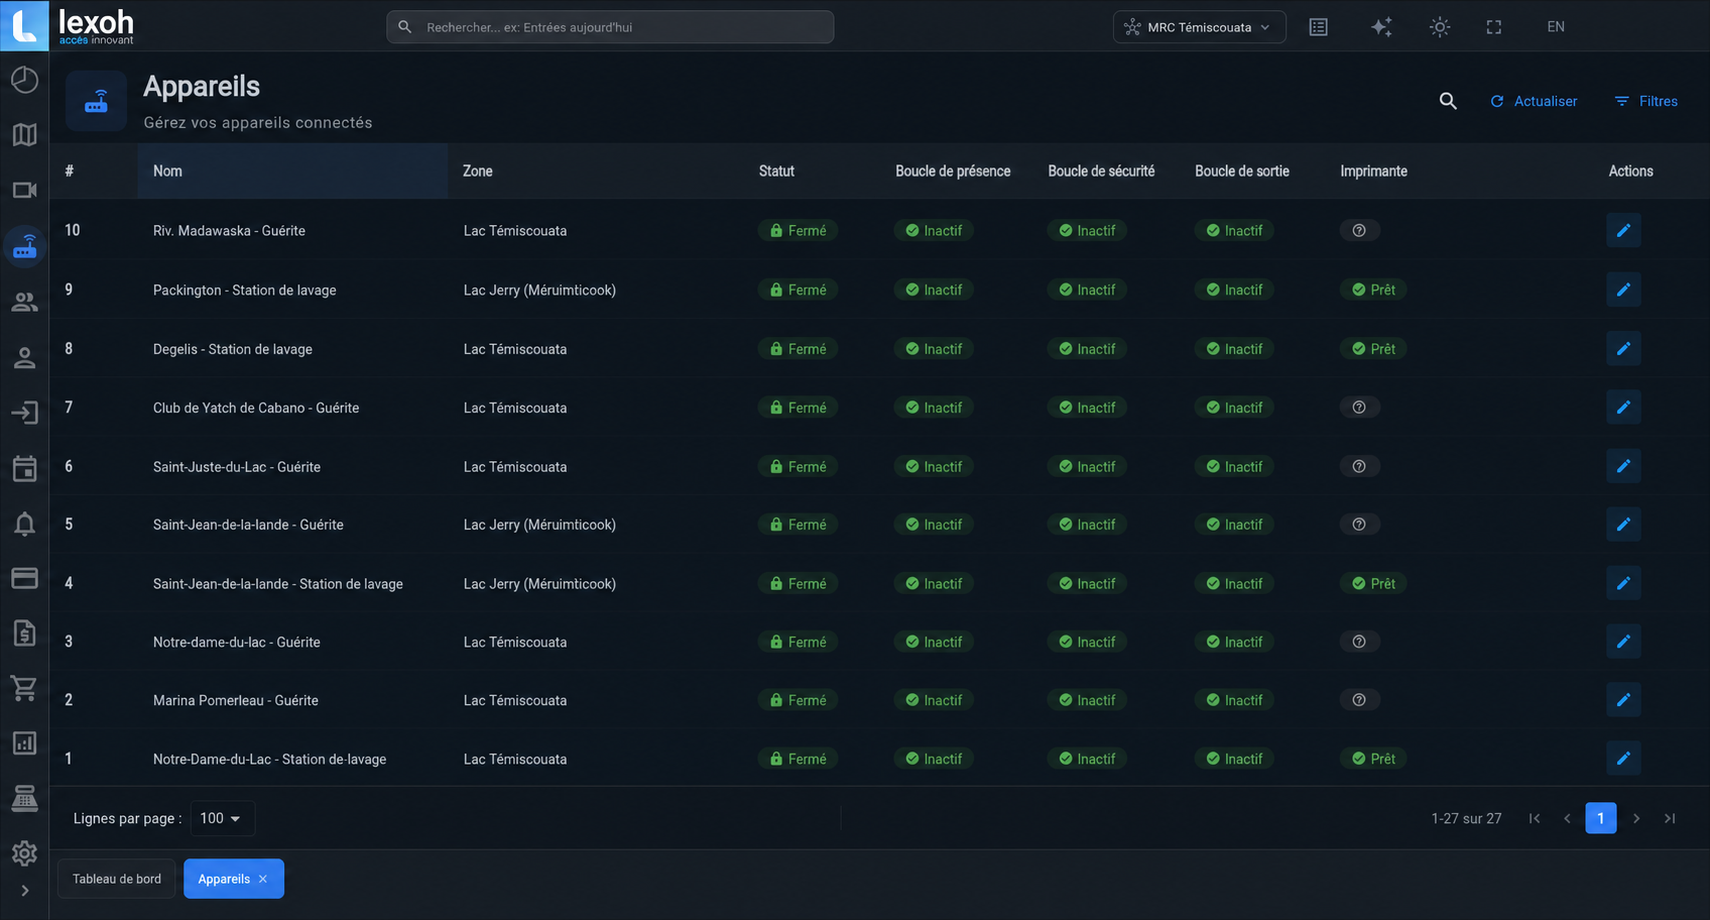Image resolution: width=1710 pixels, height=920 pixels.
Task: Open the reports chart icon in sidebar
Action: (x=24, y=743)
